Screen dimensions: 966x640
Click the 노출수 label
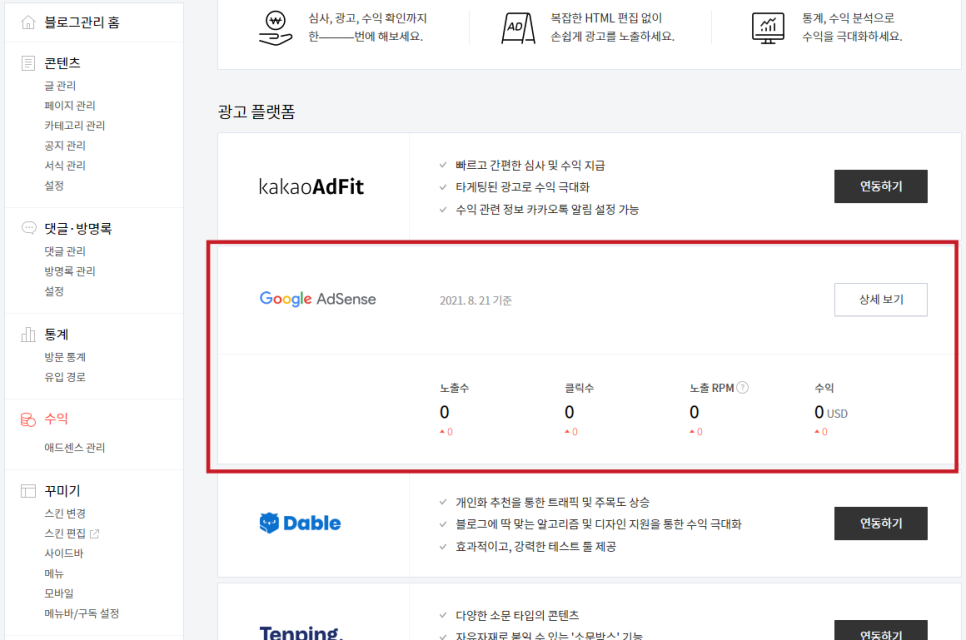pos(454,388)
